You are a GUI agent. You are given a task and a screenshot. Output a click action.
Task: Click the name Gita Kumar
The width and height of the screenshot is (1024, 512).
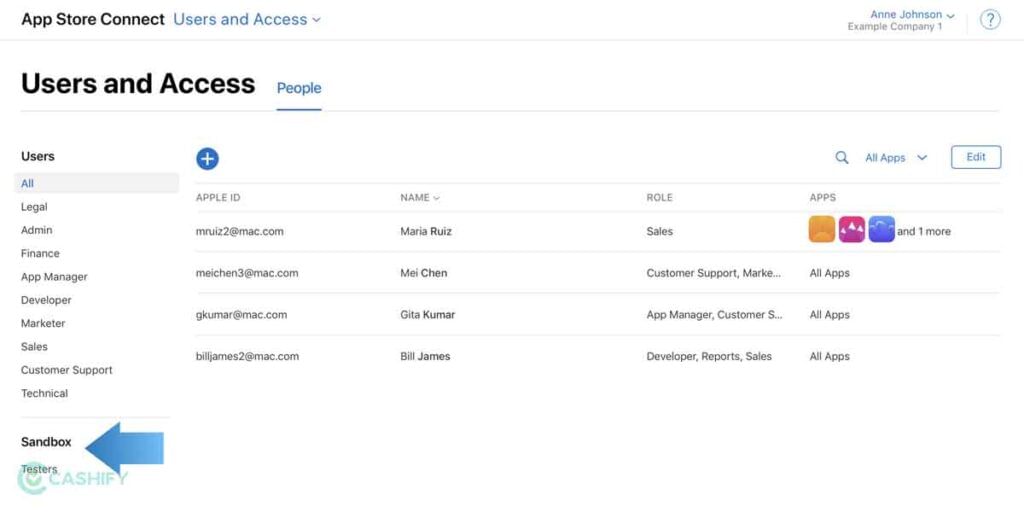[428, 315]
